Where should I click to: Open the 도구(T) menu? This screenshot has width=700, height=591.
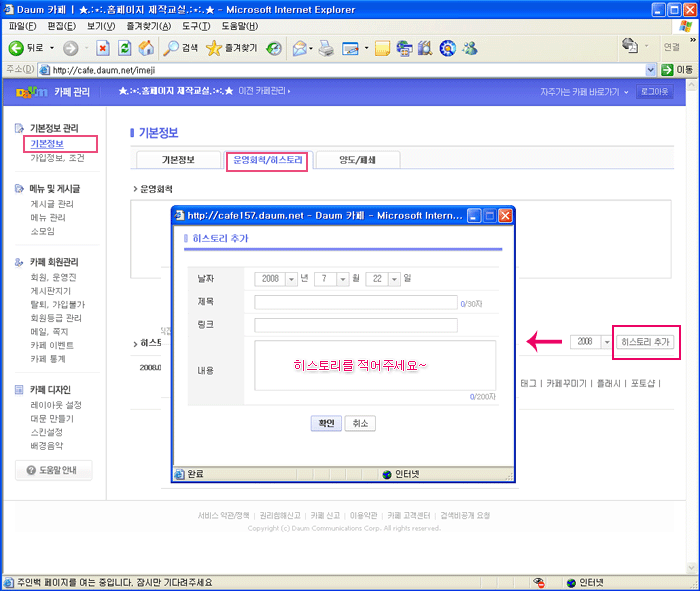(x=196, y=26)
